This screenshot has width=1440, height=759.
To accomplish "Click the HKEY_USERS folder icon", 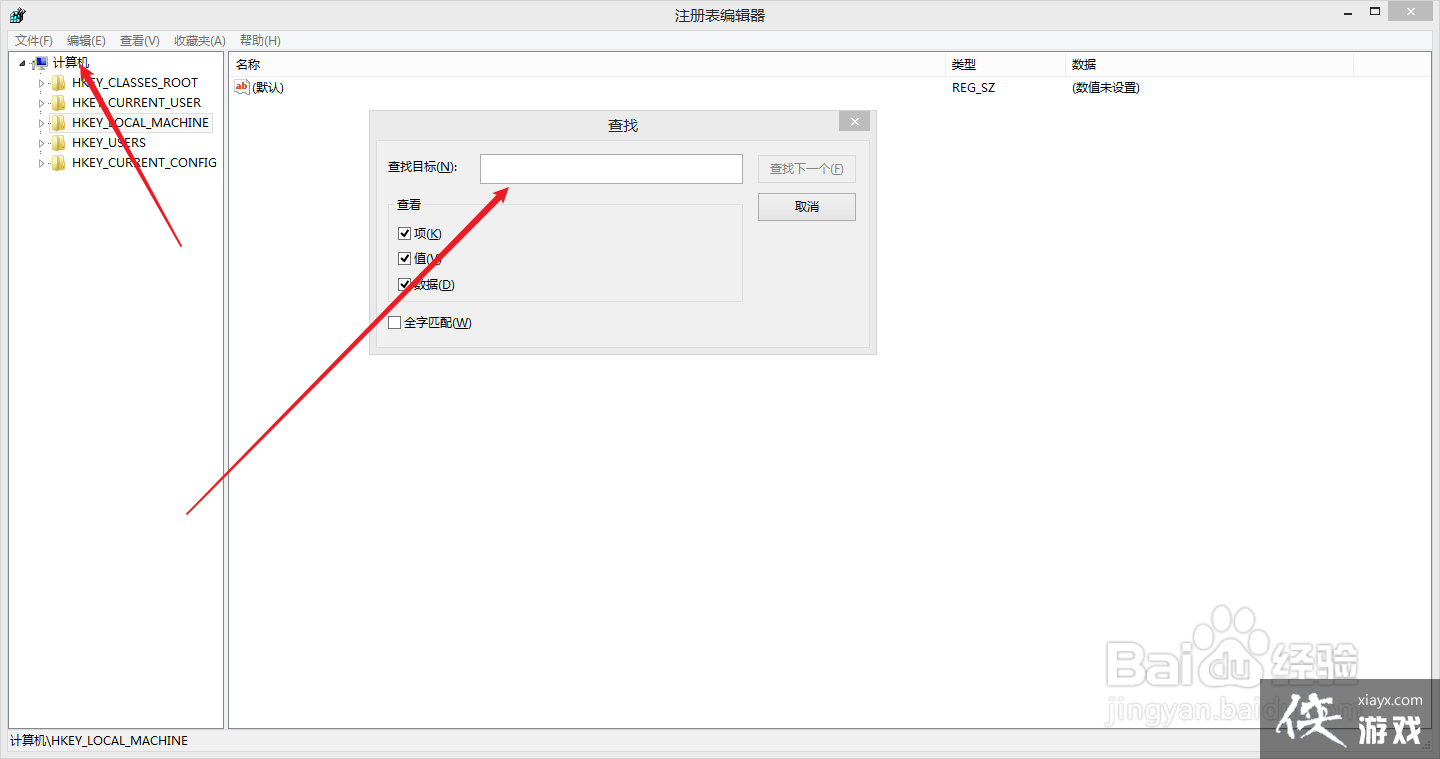I will 59,143.
